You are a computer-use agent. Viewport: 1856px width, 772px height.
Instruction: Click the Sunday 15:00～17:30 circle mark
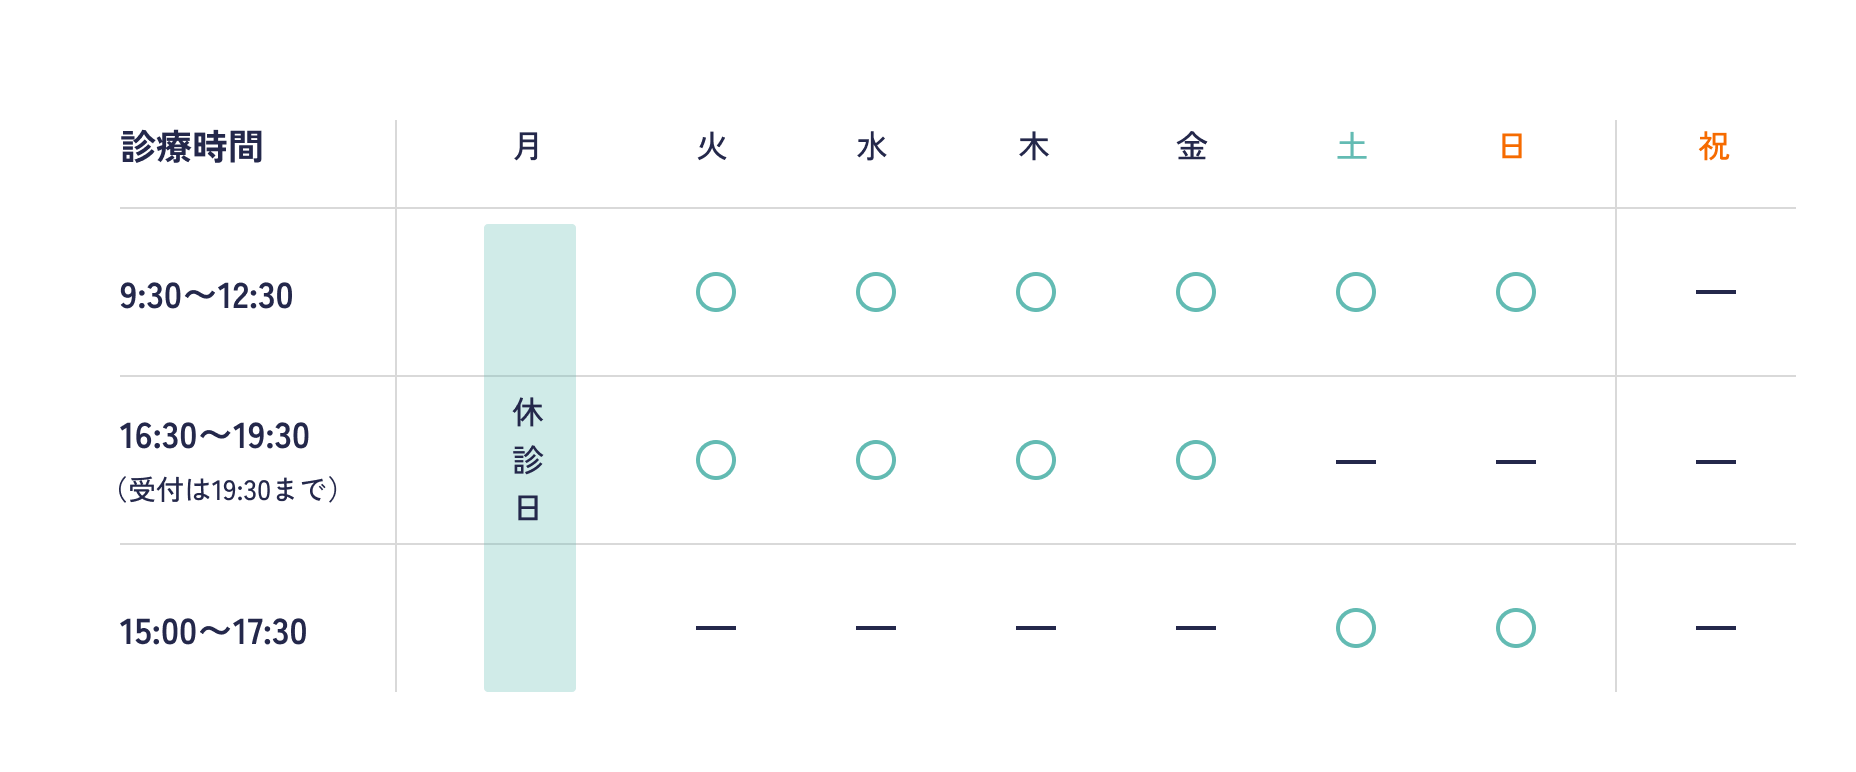tap(1516, 628)
